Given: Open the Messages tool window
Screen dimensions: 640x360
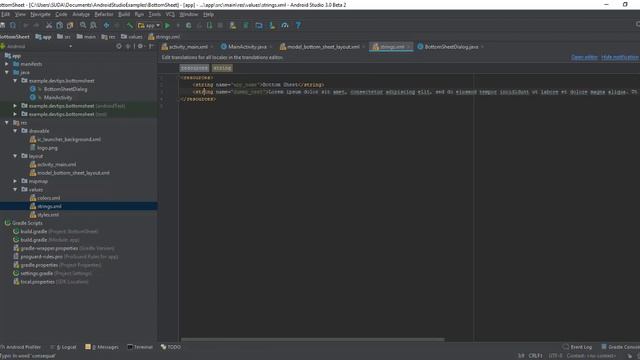Looking at the screenshot, I should point(102,347).
